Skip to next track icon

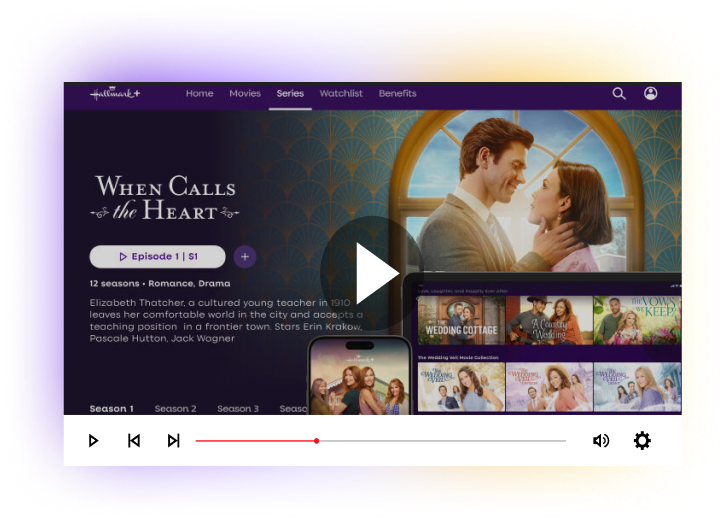[x=173, y=440]
